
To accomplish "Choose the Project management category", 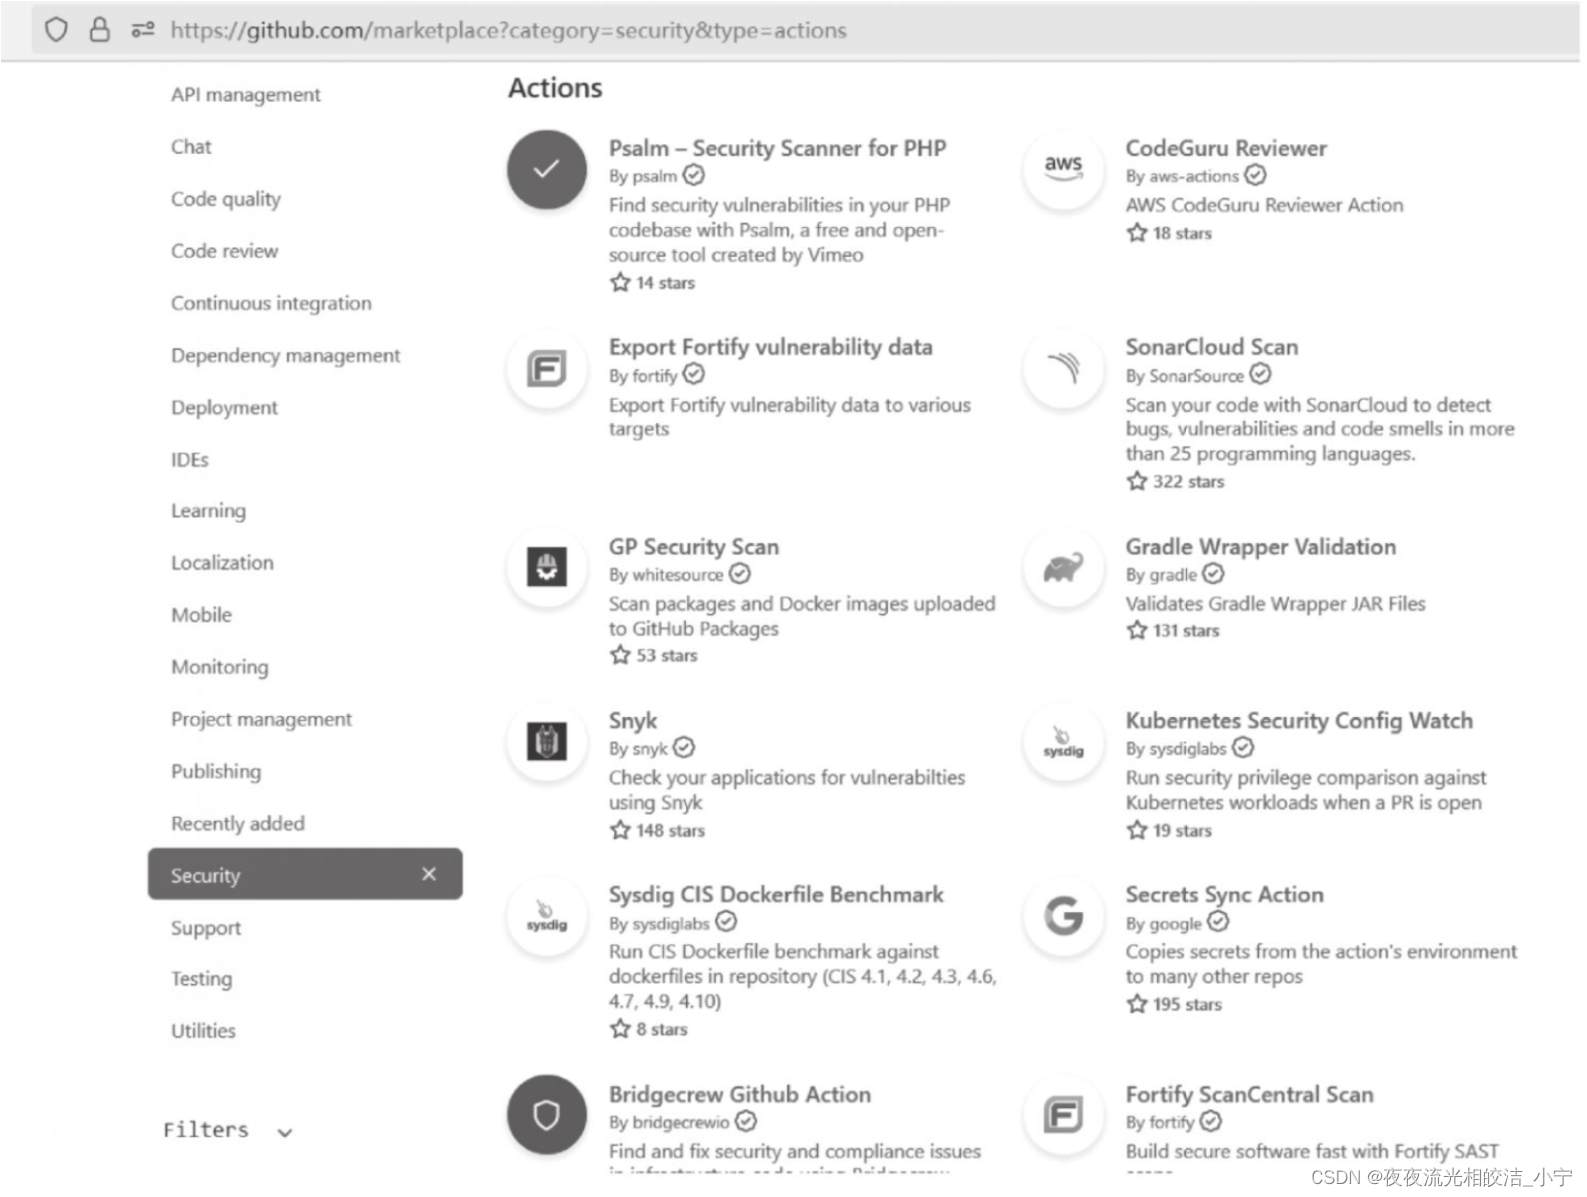I will point(262,719).
